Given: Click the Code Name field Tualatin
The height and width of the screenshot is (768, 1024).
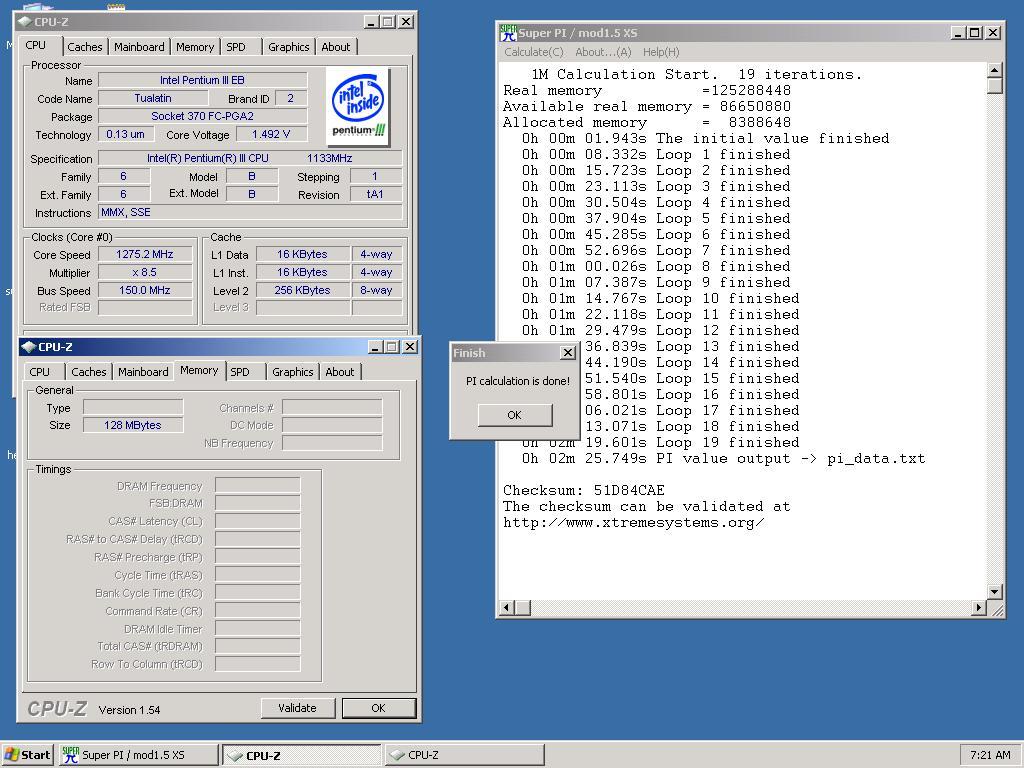Looking at the screenshot, I should pos(153,98).
